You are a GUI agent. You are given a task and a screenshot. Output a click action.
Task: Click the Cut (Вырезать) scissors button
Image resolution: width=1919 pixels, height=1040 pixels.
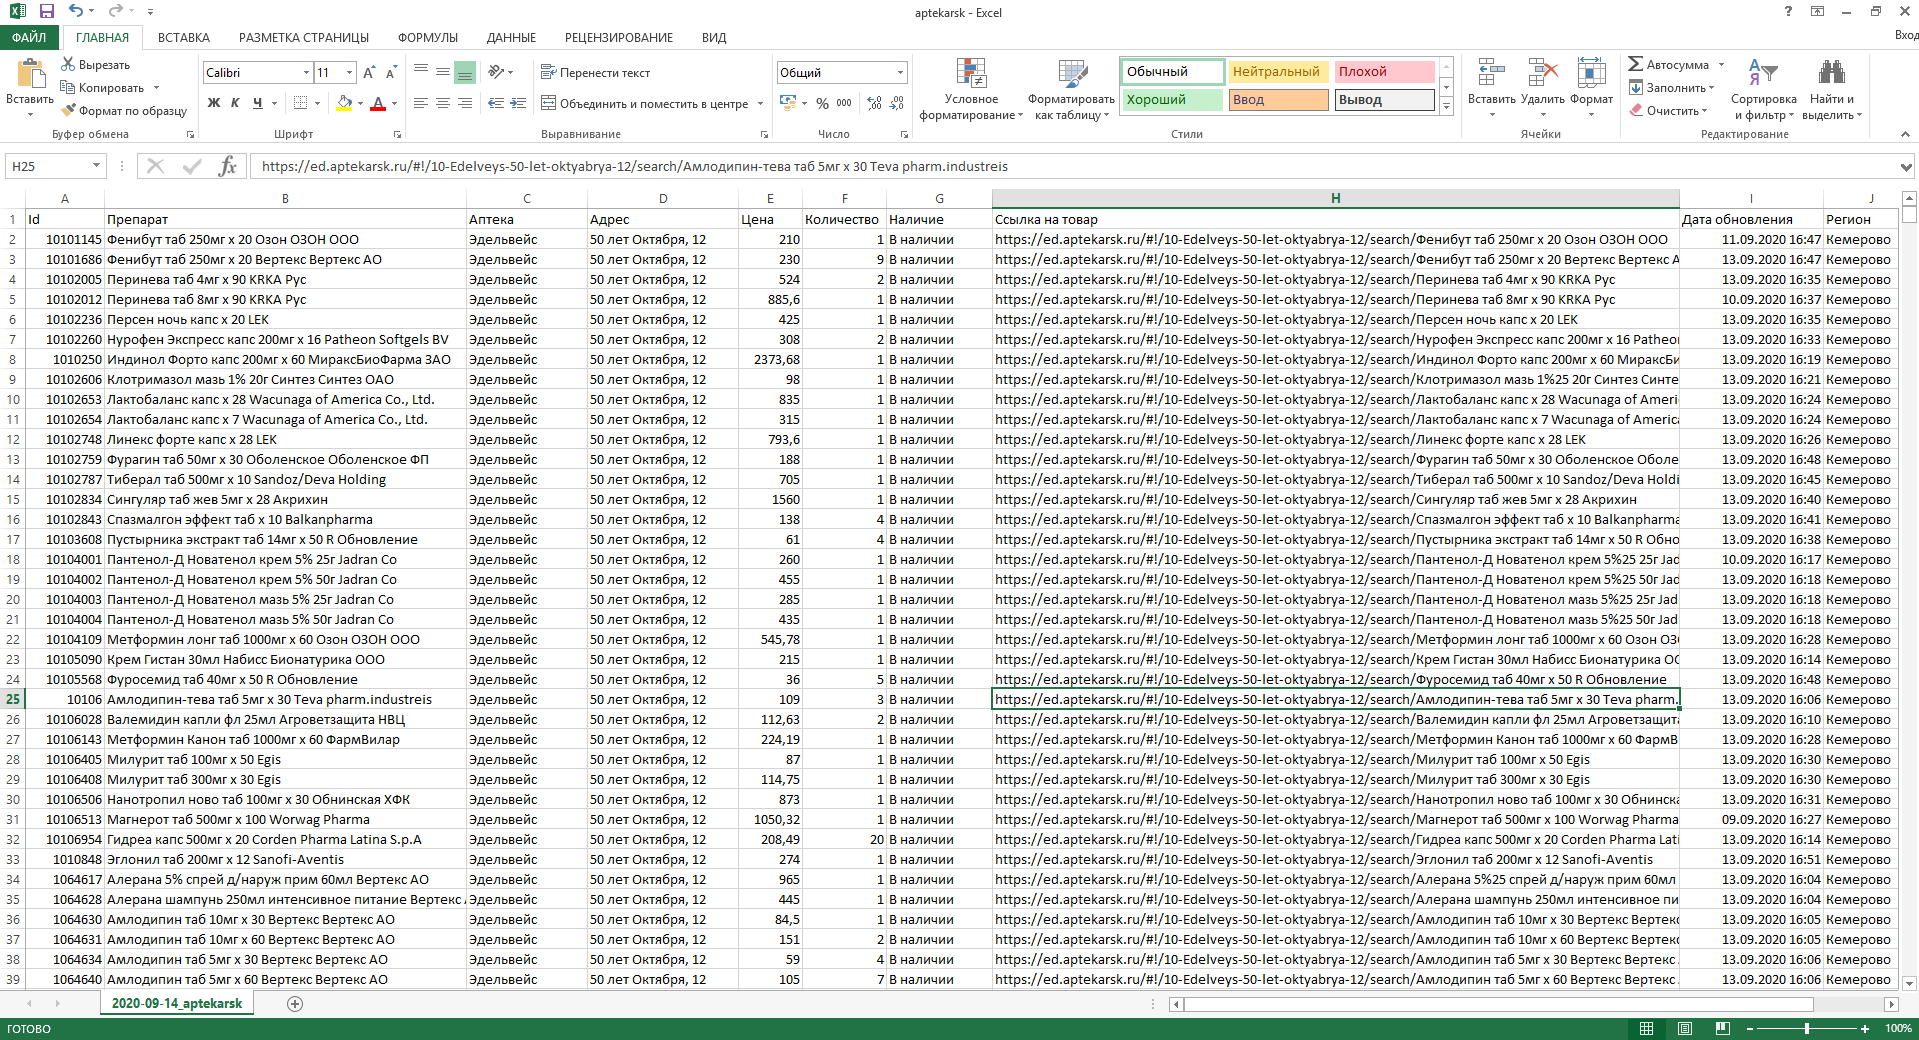96,64
